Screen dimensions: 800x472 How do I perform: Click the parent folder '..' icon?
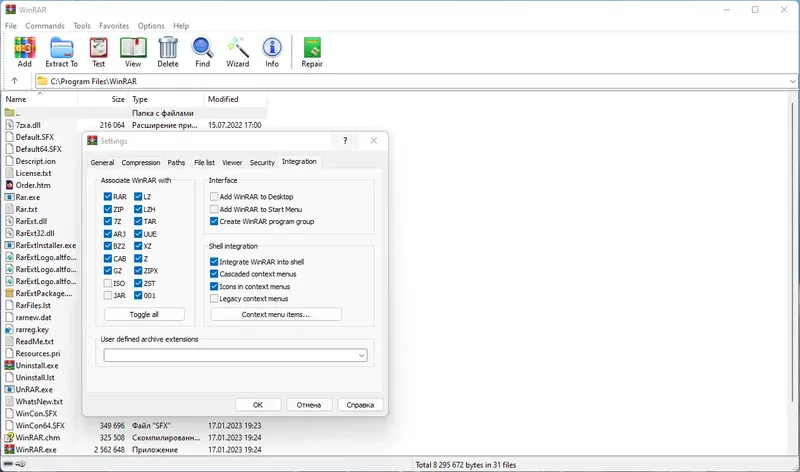(9, 113)
